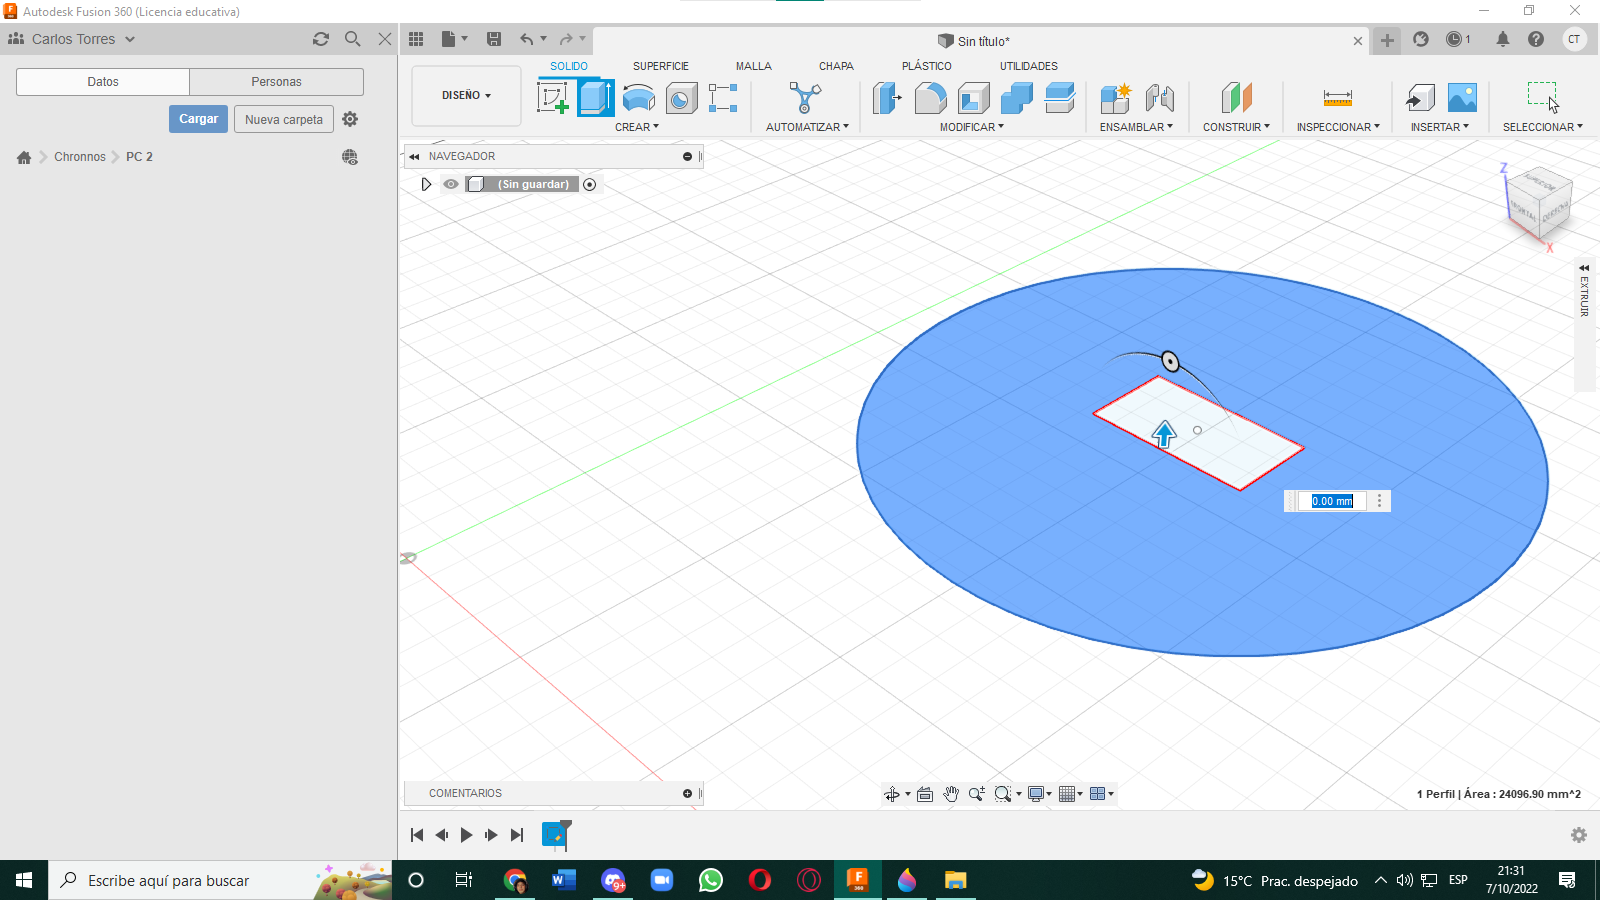Open the DISEÑO workspace dropdown

click(x=466, y=96)
